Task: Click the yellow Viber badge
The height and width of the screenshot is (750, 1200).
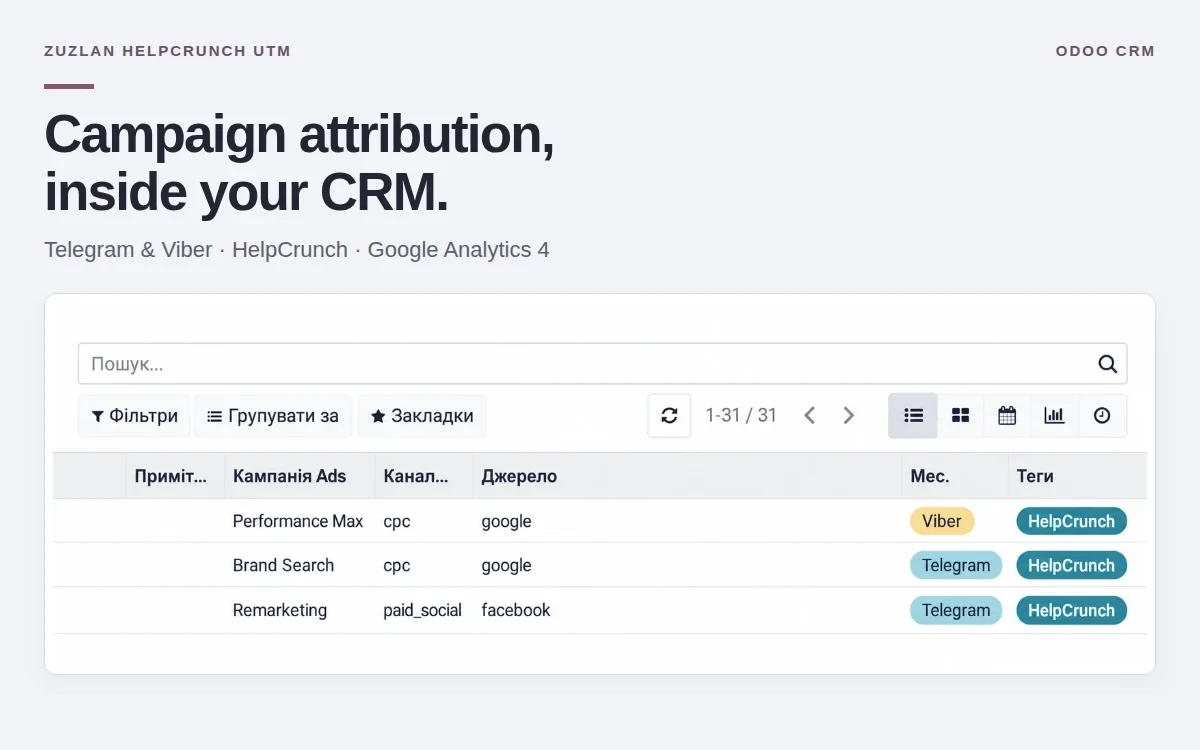Action: point(942,521)
